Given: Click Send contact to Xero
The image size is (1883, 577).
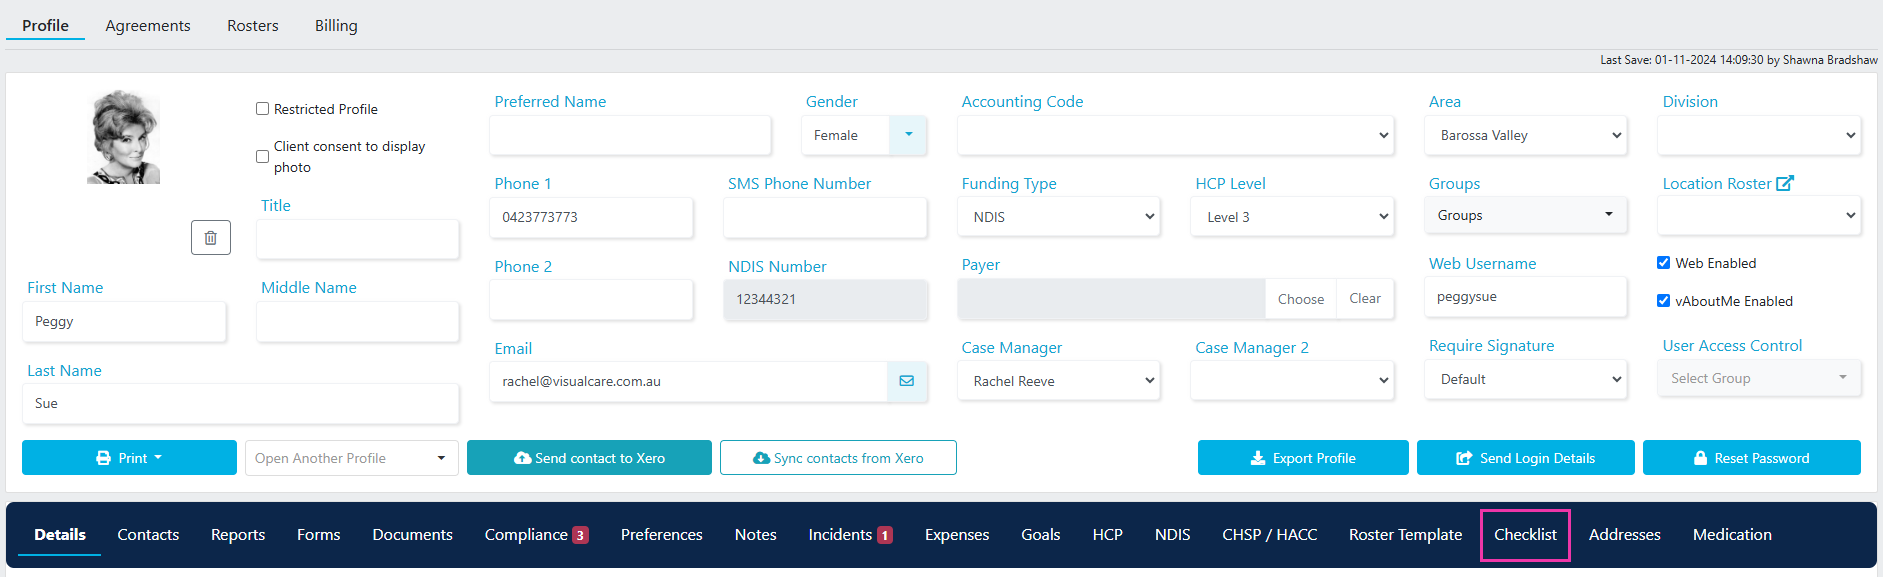Looking at the screenshot, I should [x=589, y=458].
